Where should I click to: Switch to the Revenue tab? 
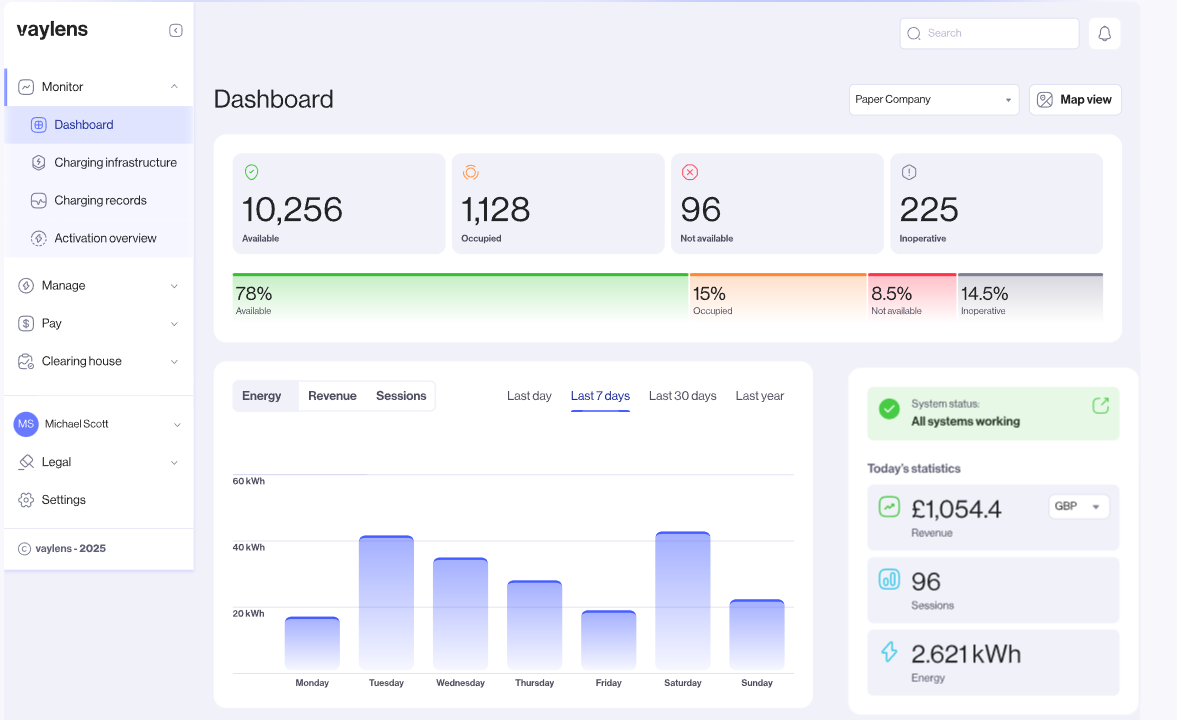pos(332,396)
